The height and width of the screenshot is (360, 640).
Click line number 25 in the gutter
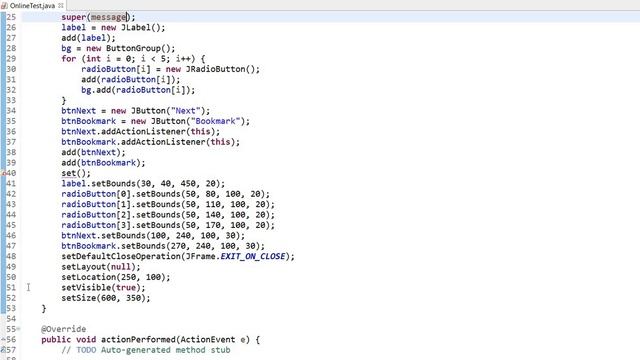[x=11, y=17]
